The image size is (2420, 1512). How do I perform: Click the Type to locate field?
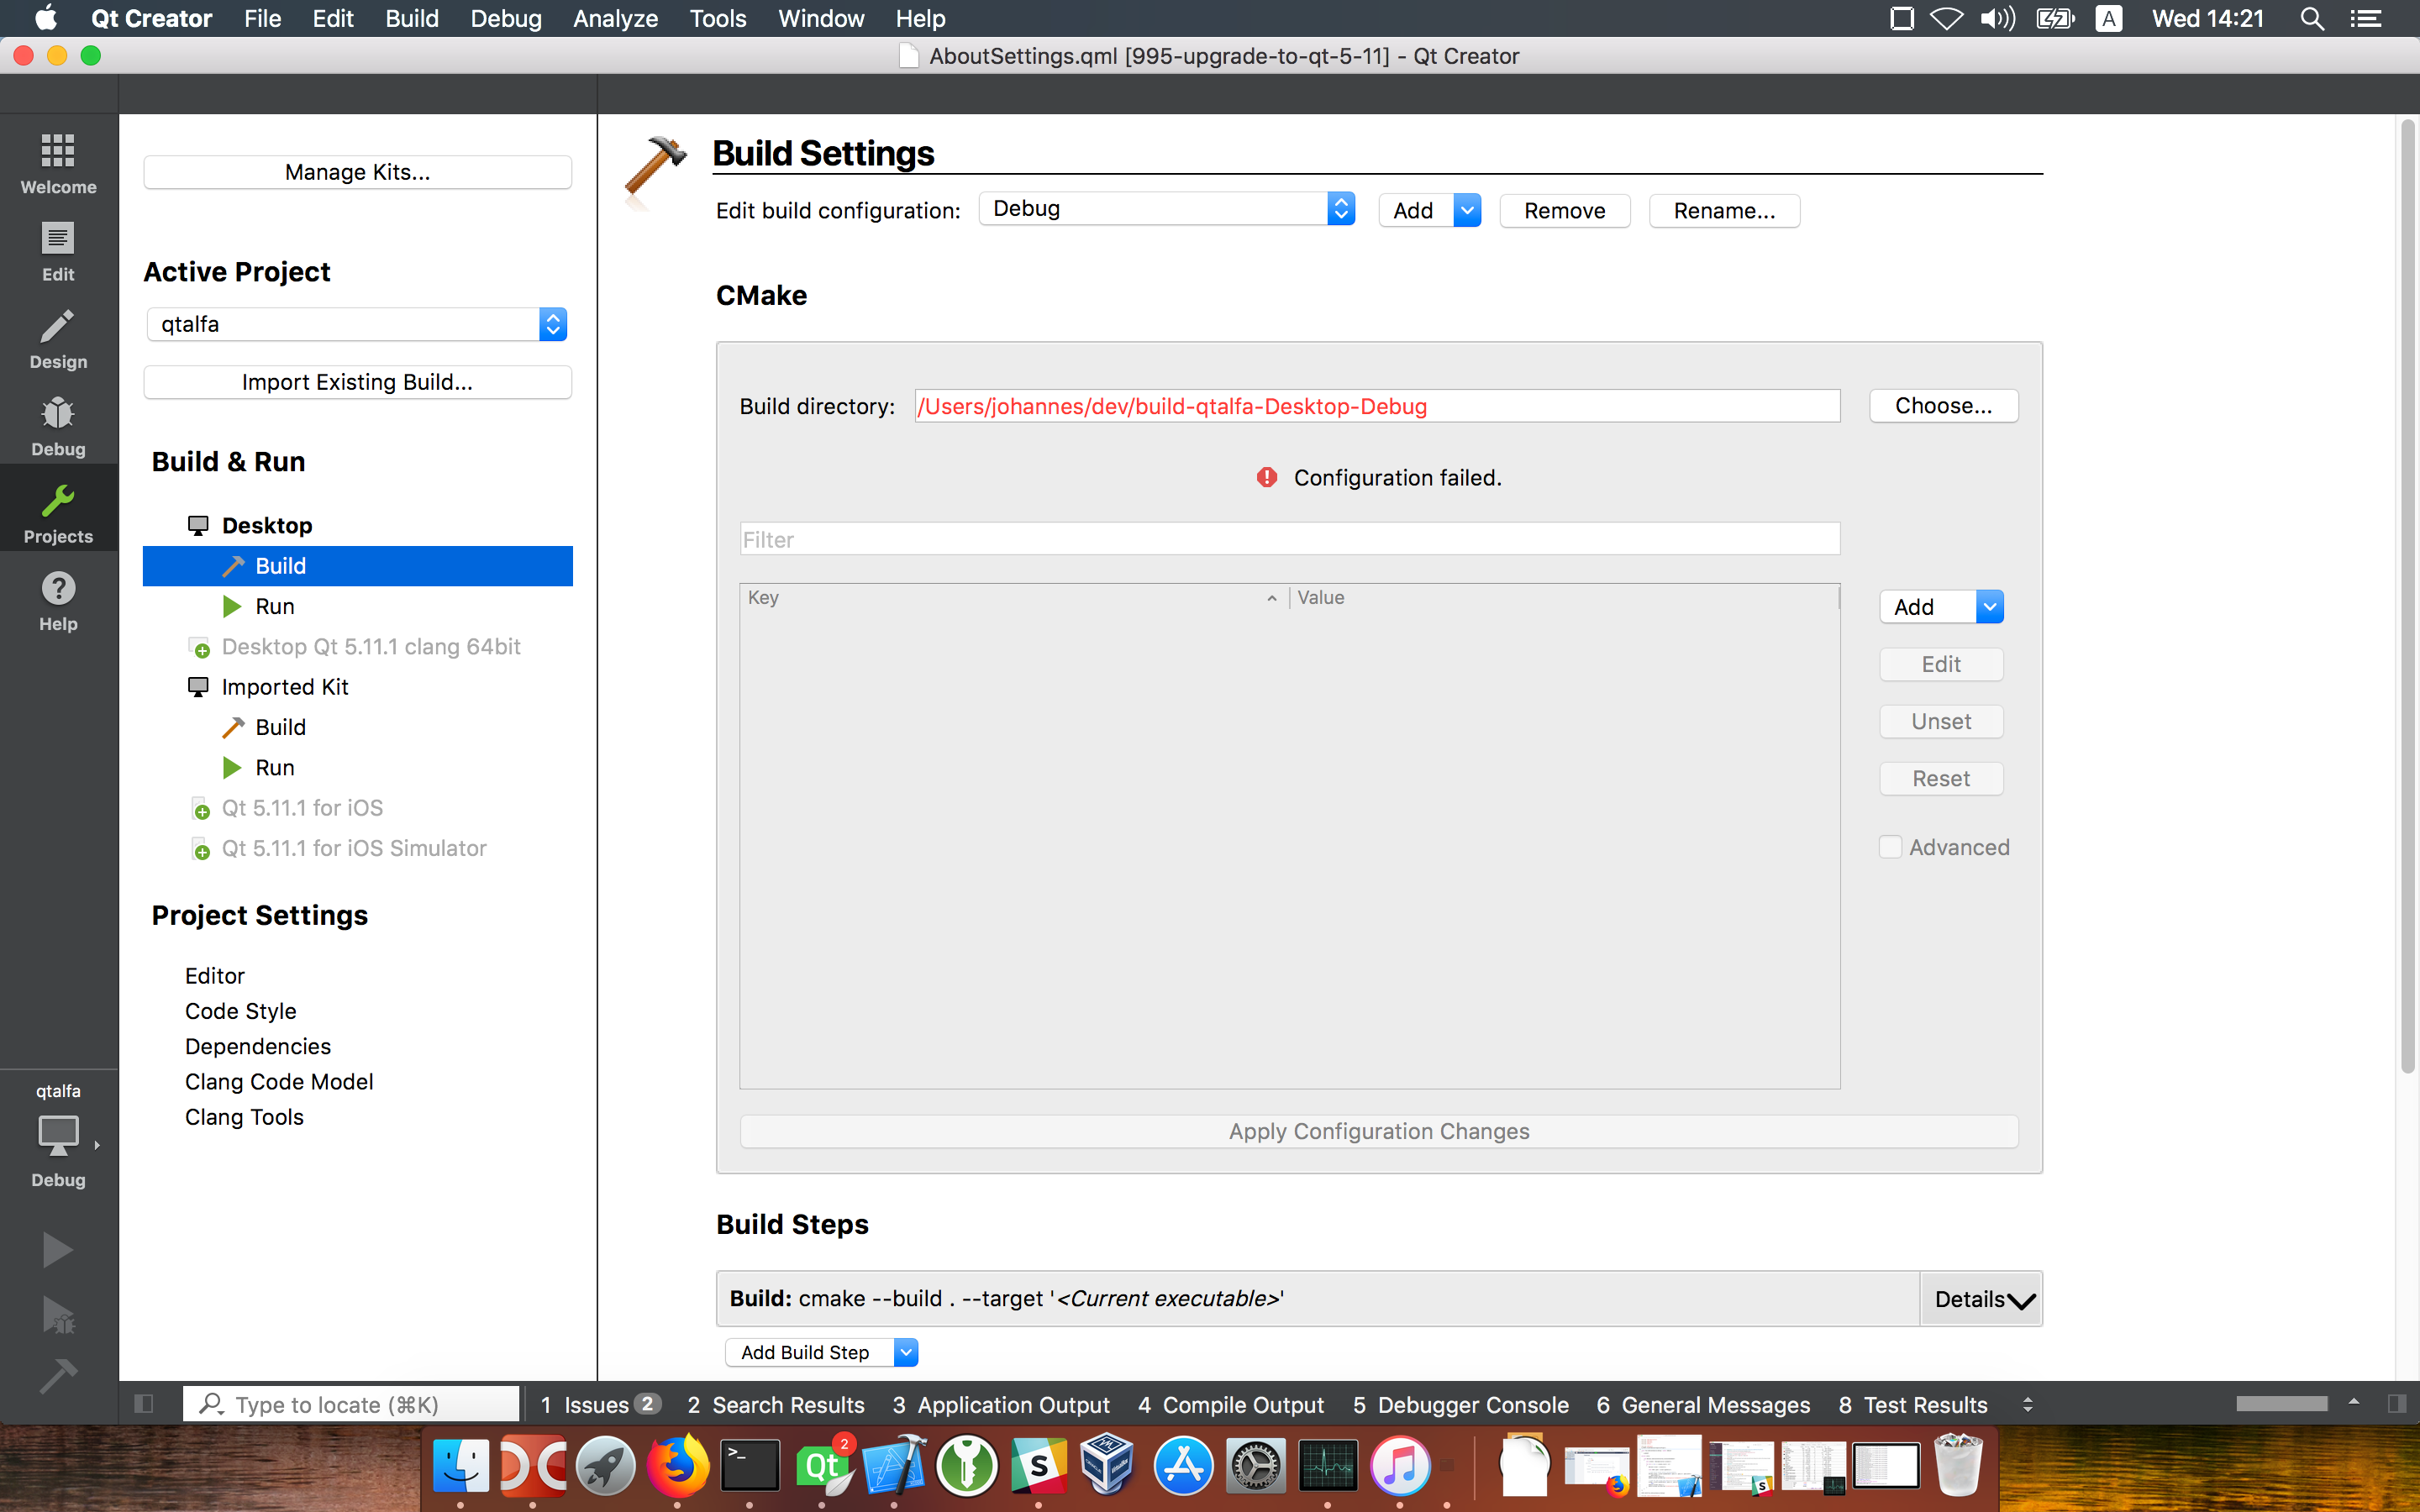click(x=351, y=1404)
